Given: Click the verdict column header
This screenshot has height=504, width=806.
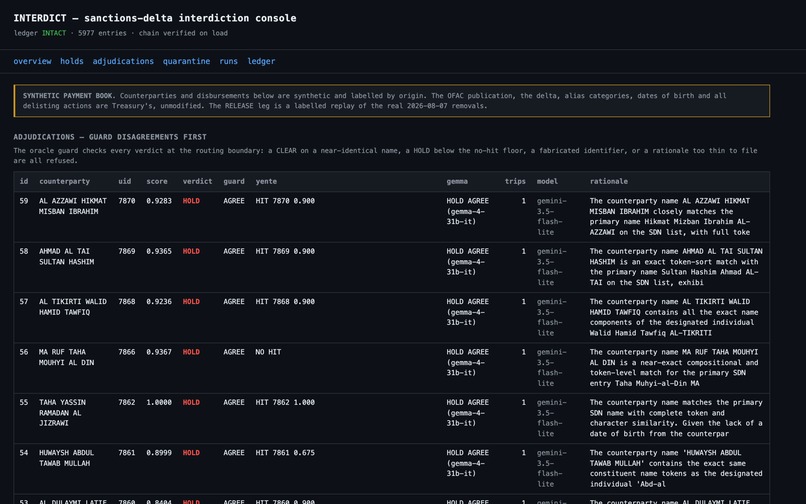Looking at the screenshot, I should [197, 181].
